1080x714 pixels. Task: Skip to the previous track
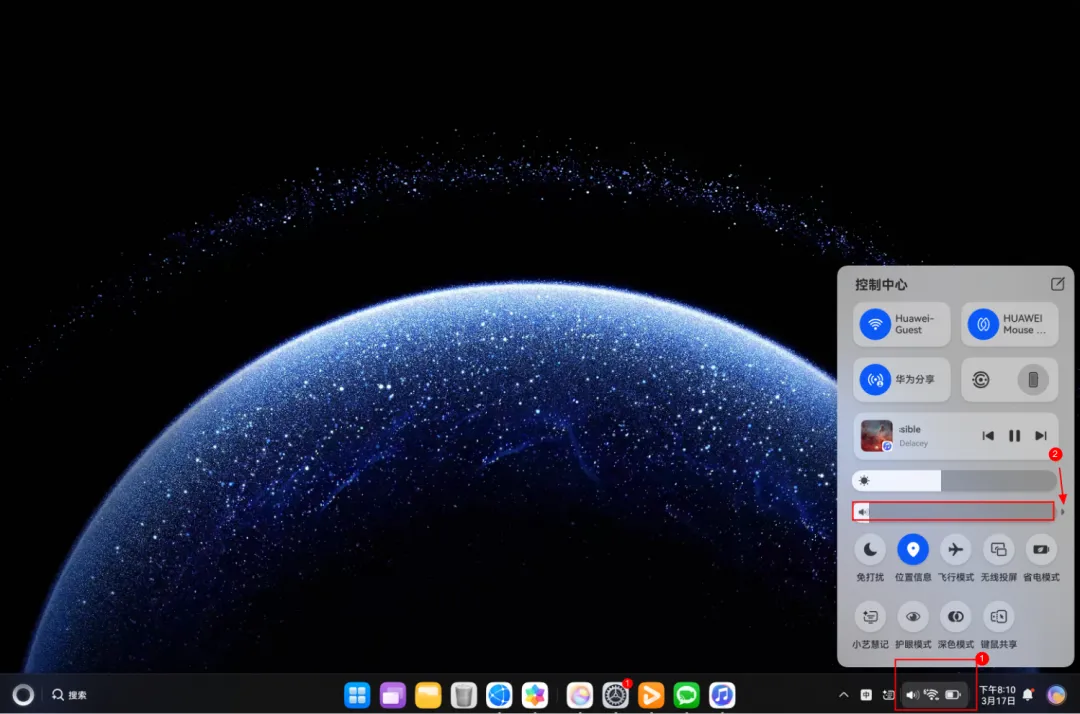click(988, 436)
